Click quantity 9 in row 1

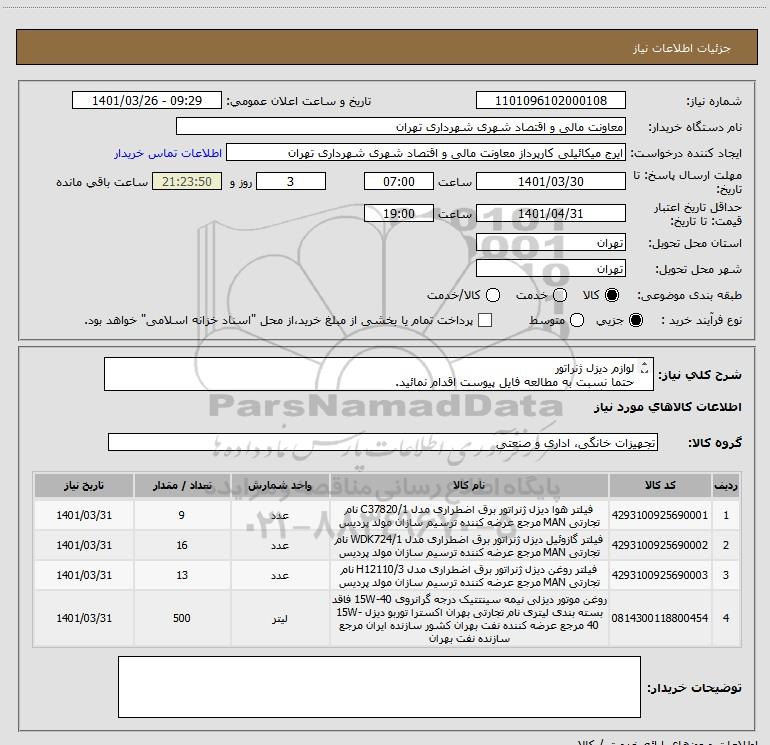pos(182,515)
